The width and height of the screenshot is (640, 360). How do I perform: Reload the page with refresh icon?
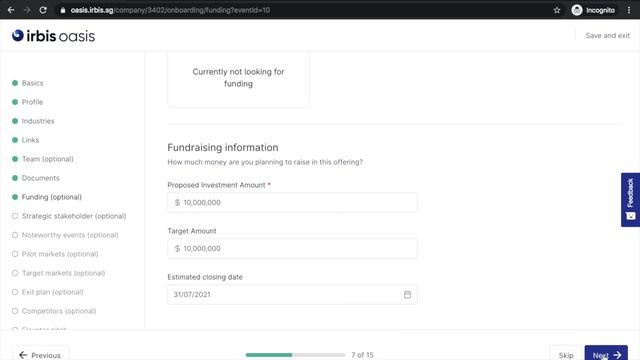pyautogui.click(x=43, y=10)
